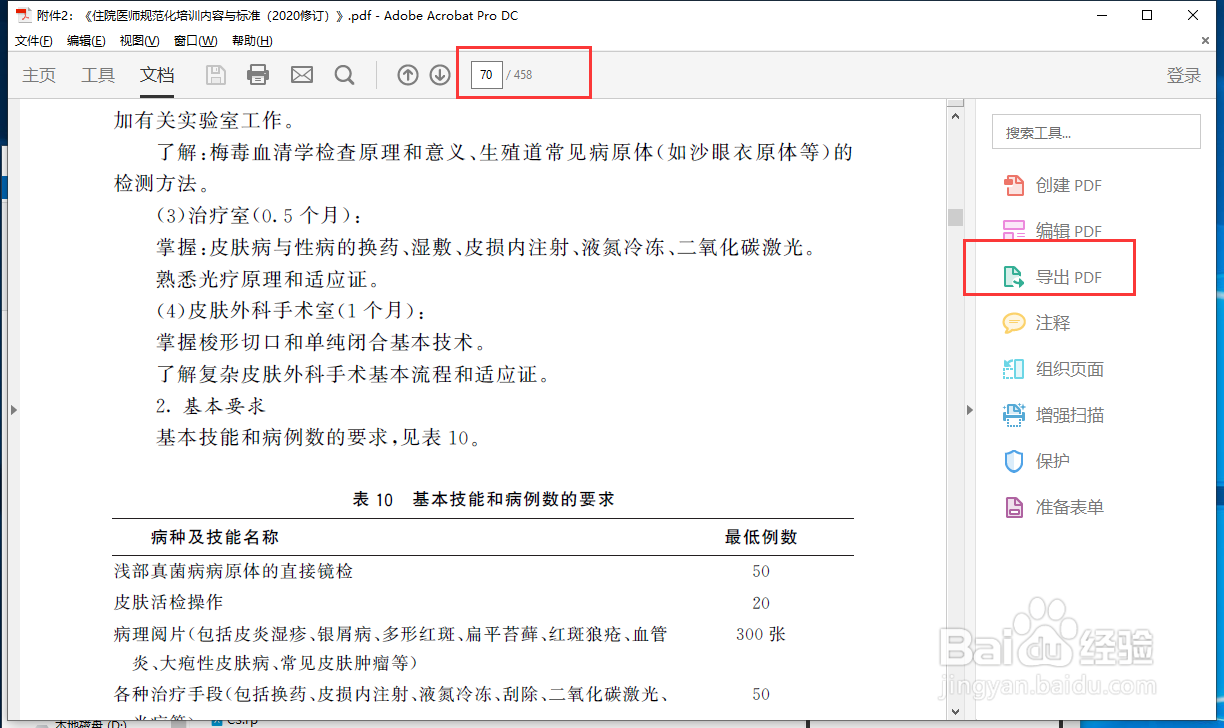This screenshot has height=728, width=1224.
Task: Select 增强扫描 tool label
Action: pyautogui.click(x=1070, y=415)
